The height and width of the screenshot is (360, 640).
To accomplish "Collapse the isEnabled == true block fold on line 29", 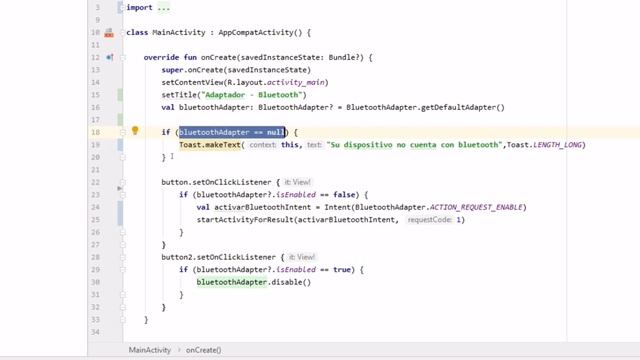I will click(x=123, y=270).
